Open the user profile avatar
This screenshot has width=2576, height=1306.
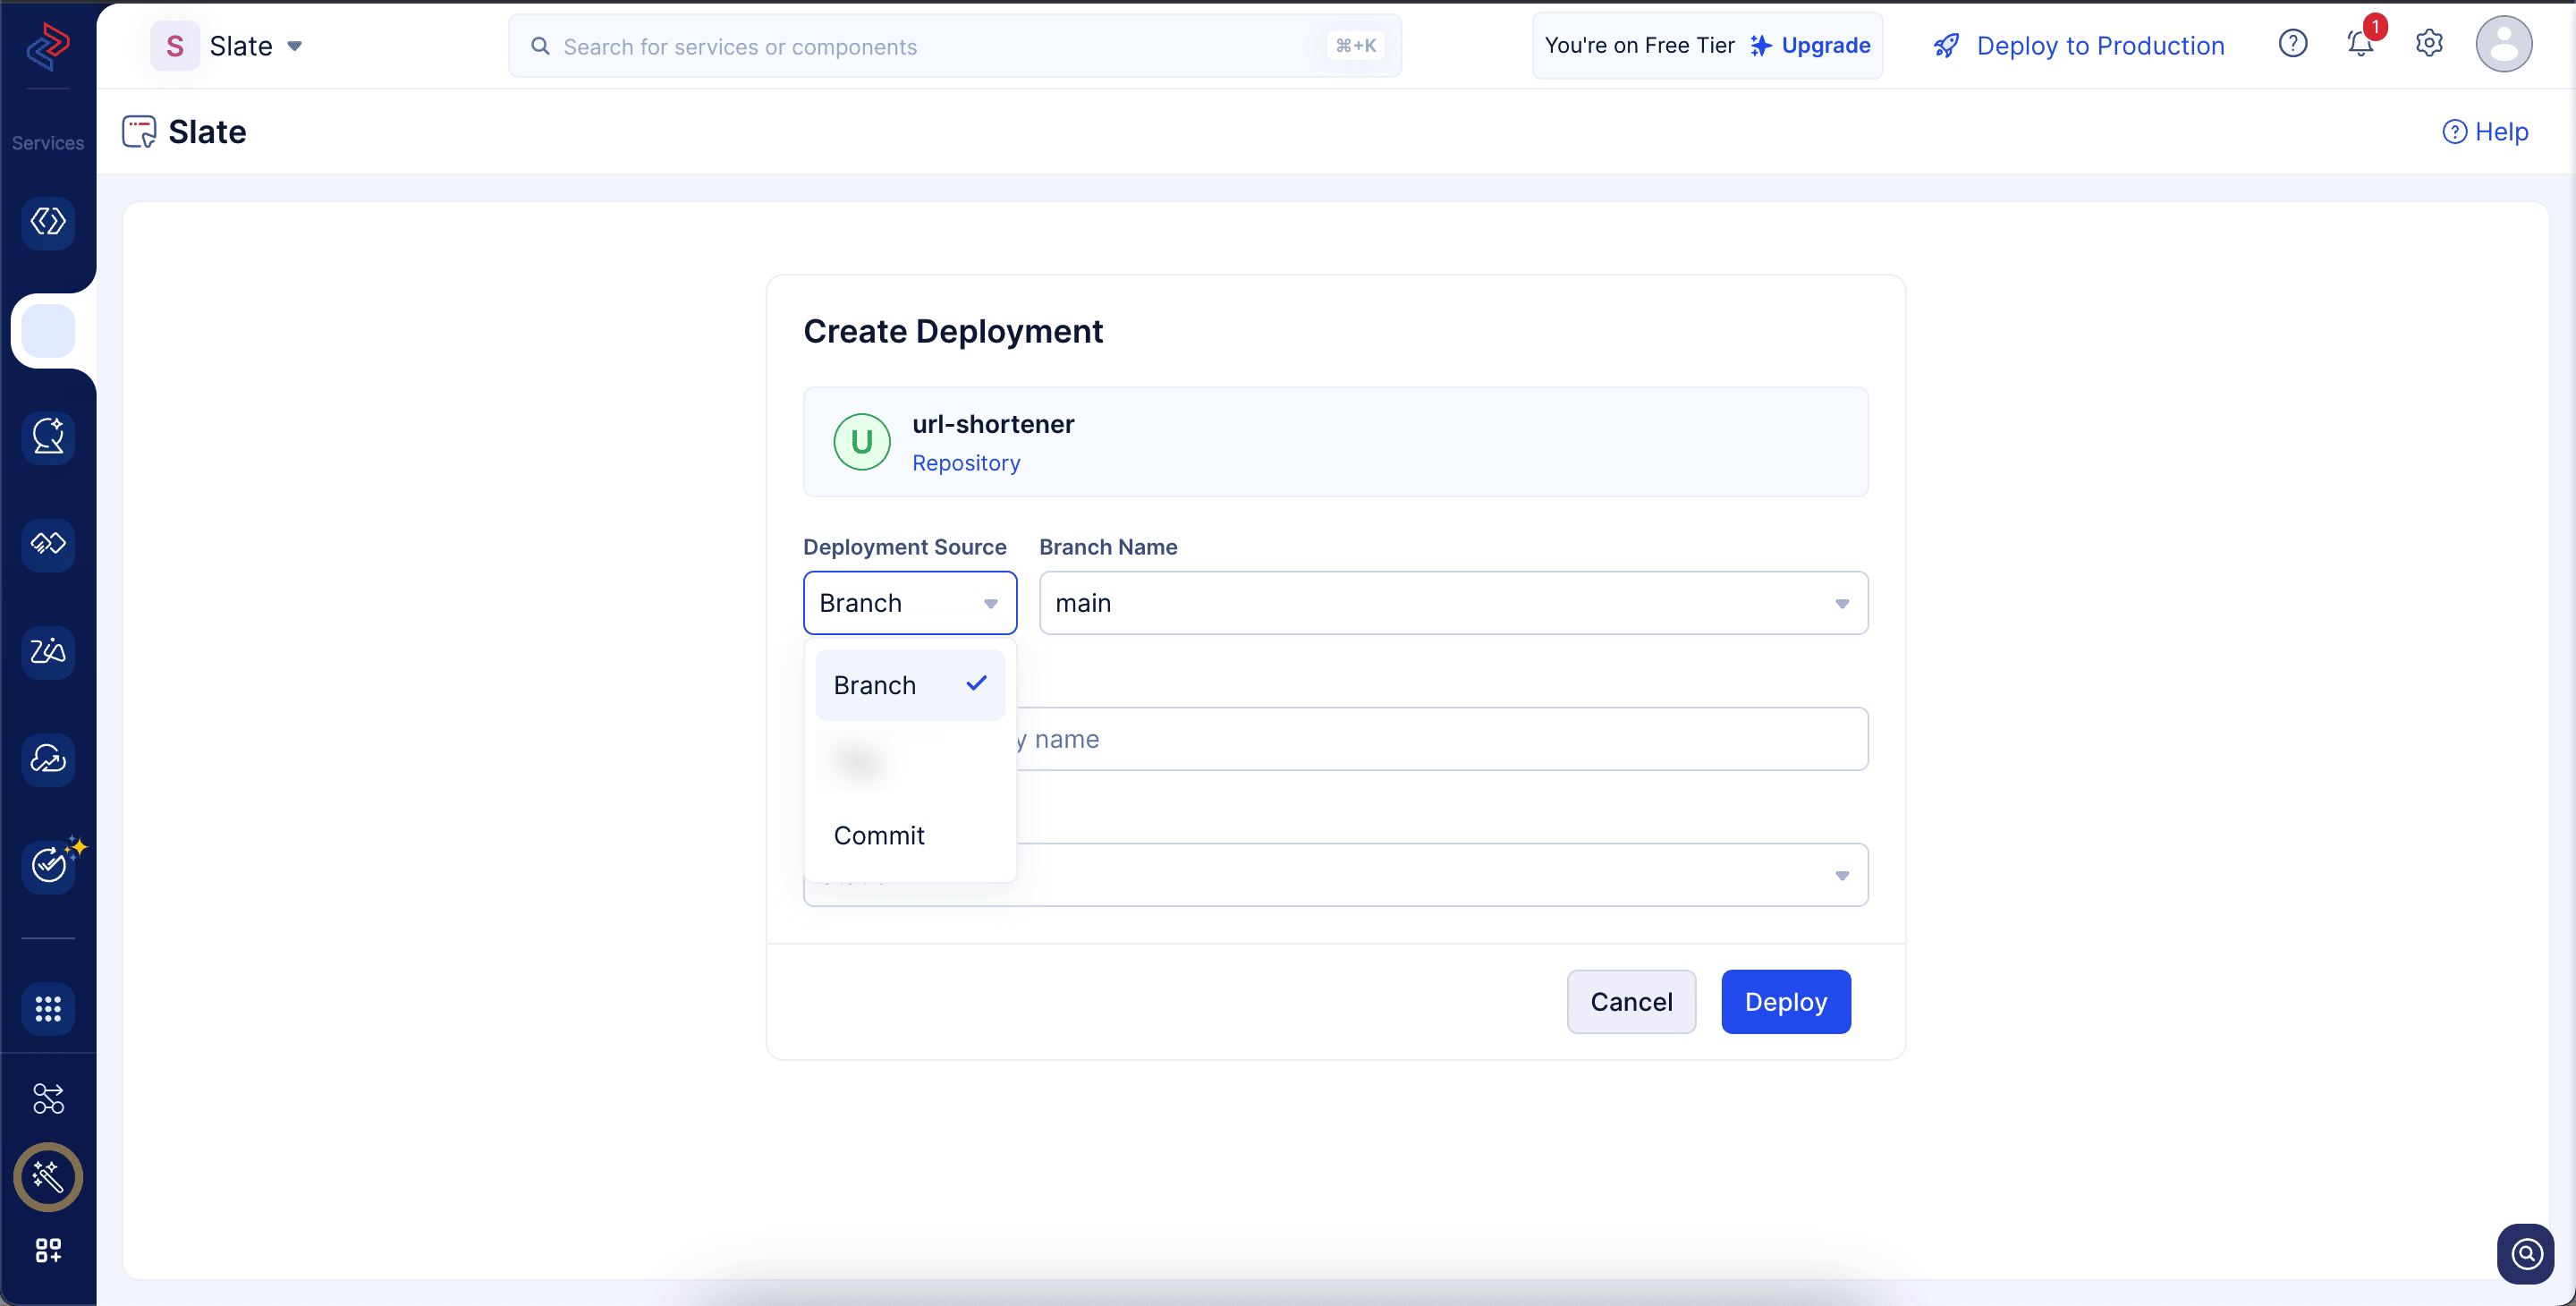point(2503,44)
